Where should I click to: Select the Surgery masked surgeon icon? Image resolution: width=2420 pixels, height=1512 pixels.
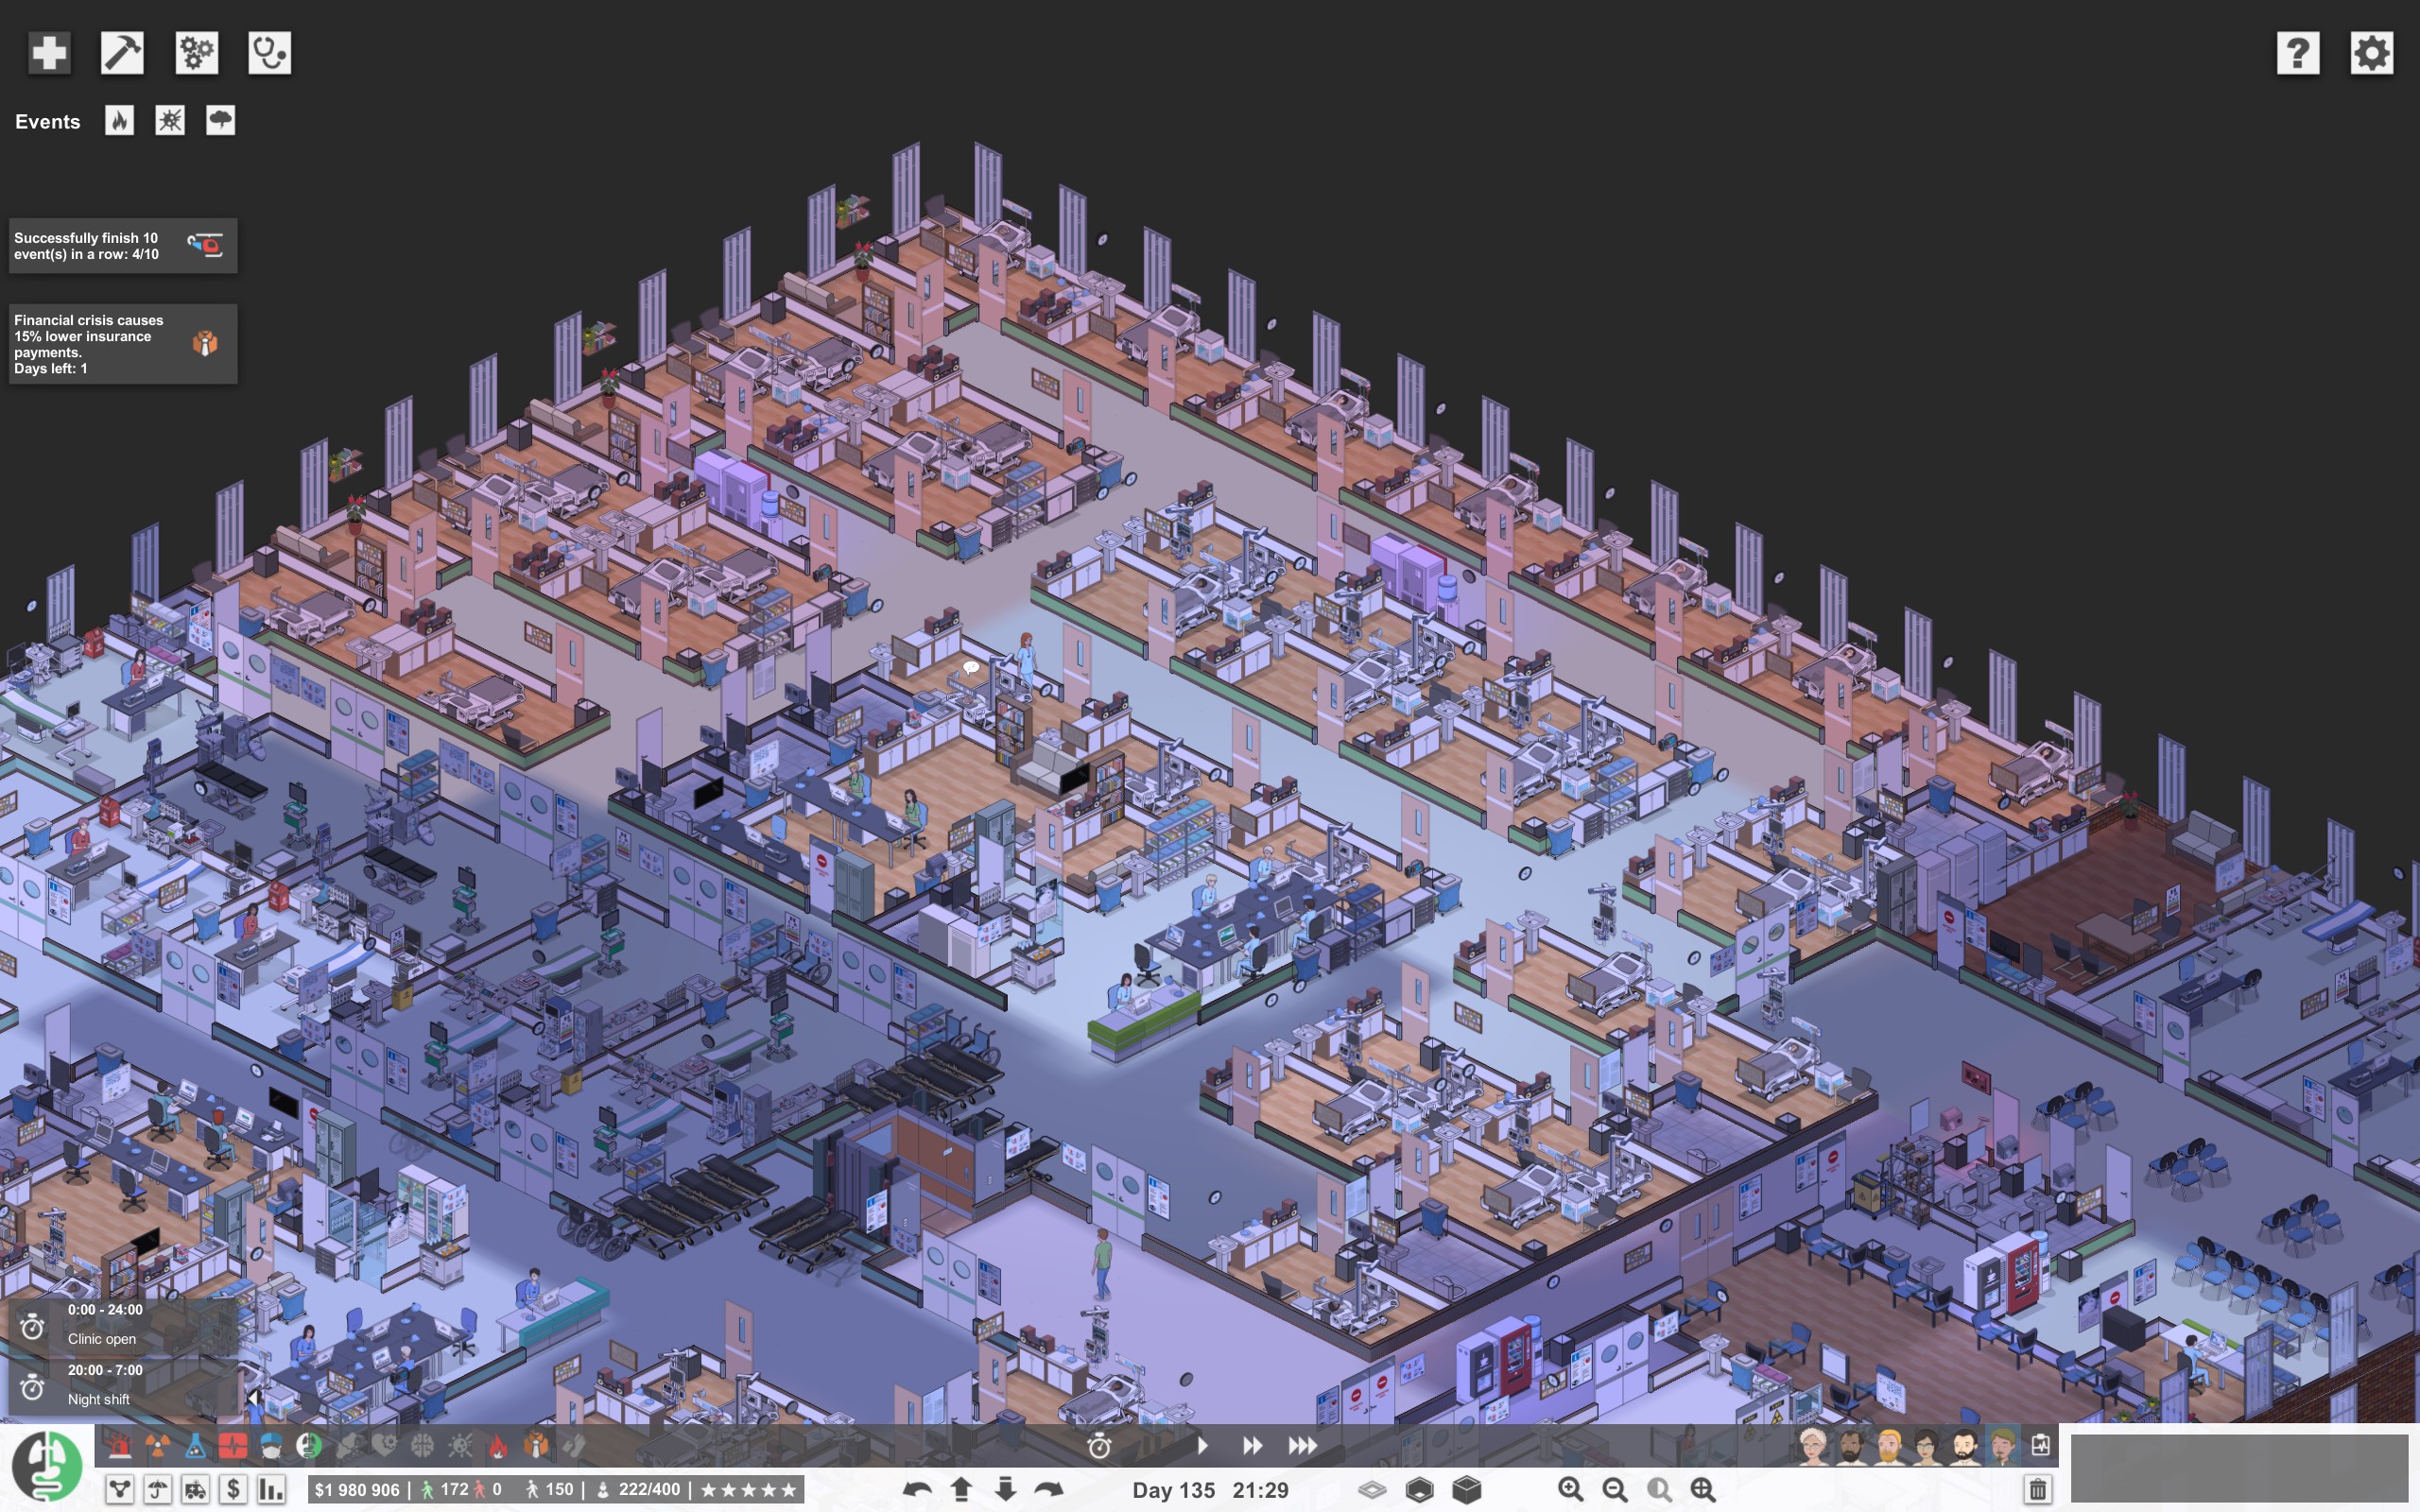pyautogui.click(x=271, y=1445)
